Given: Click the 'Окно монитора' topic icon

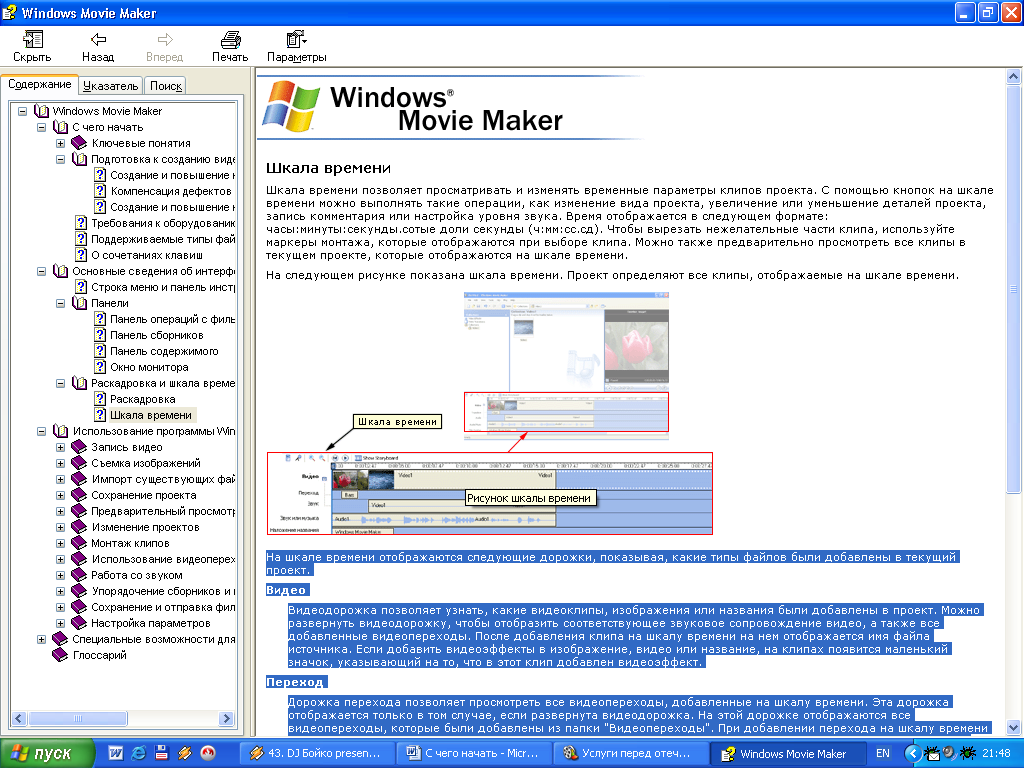Looking at the screenshot, I should point(100,367).
